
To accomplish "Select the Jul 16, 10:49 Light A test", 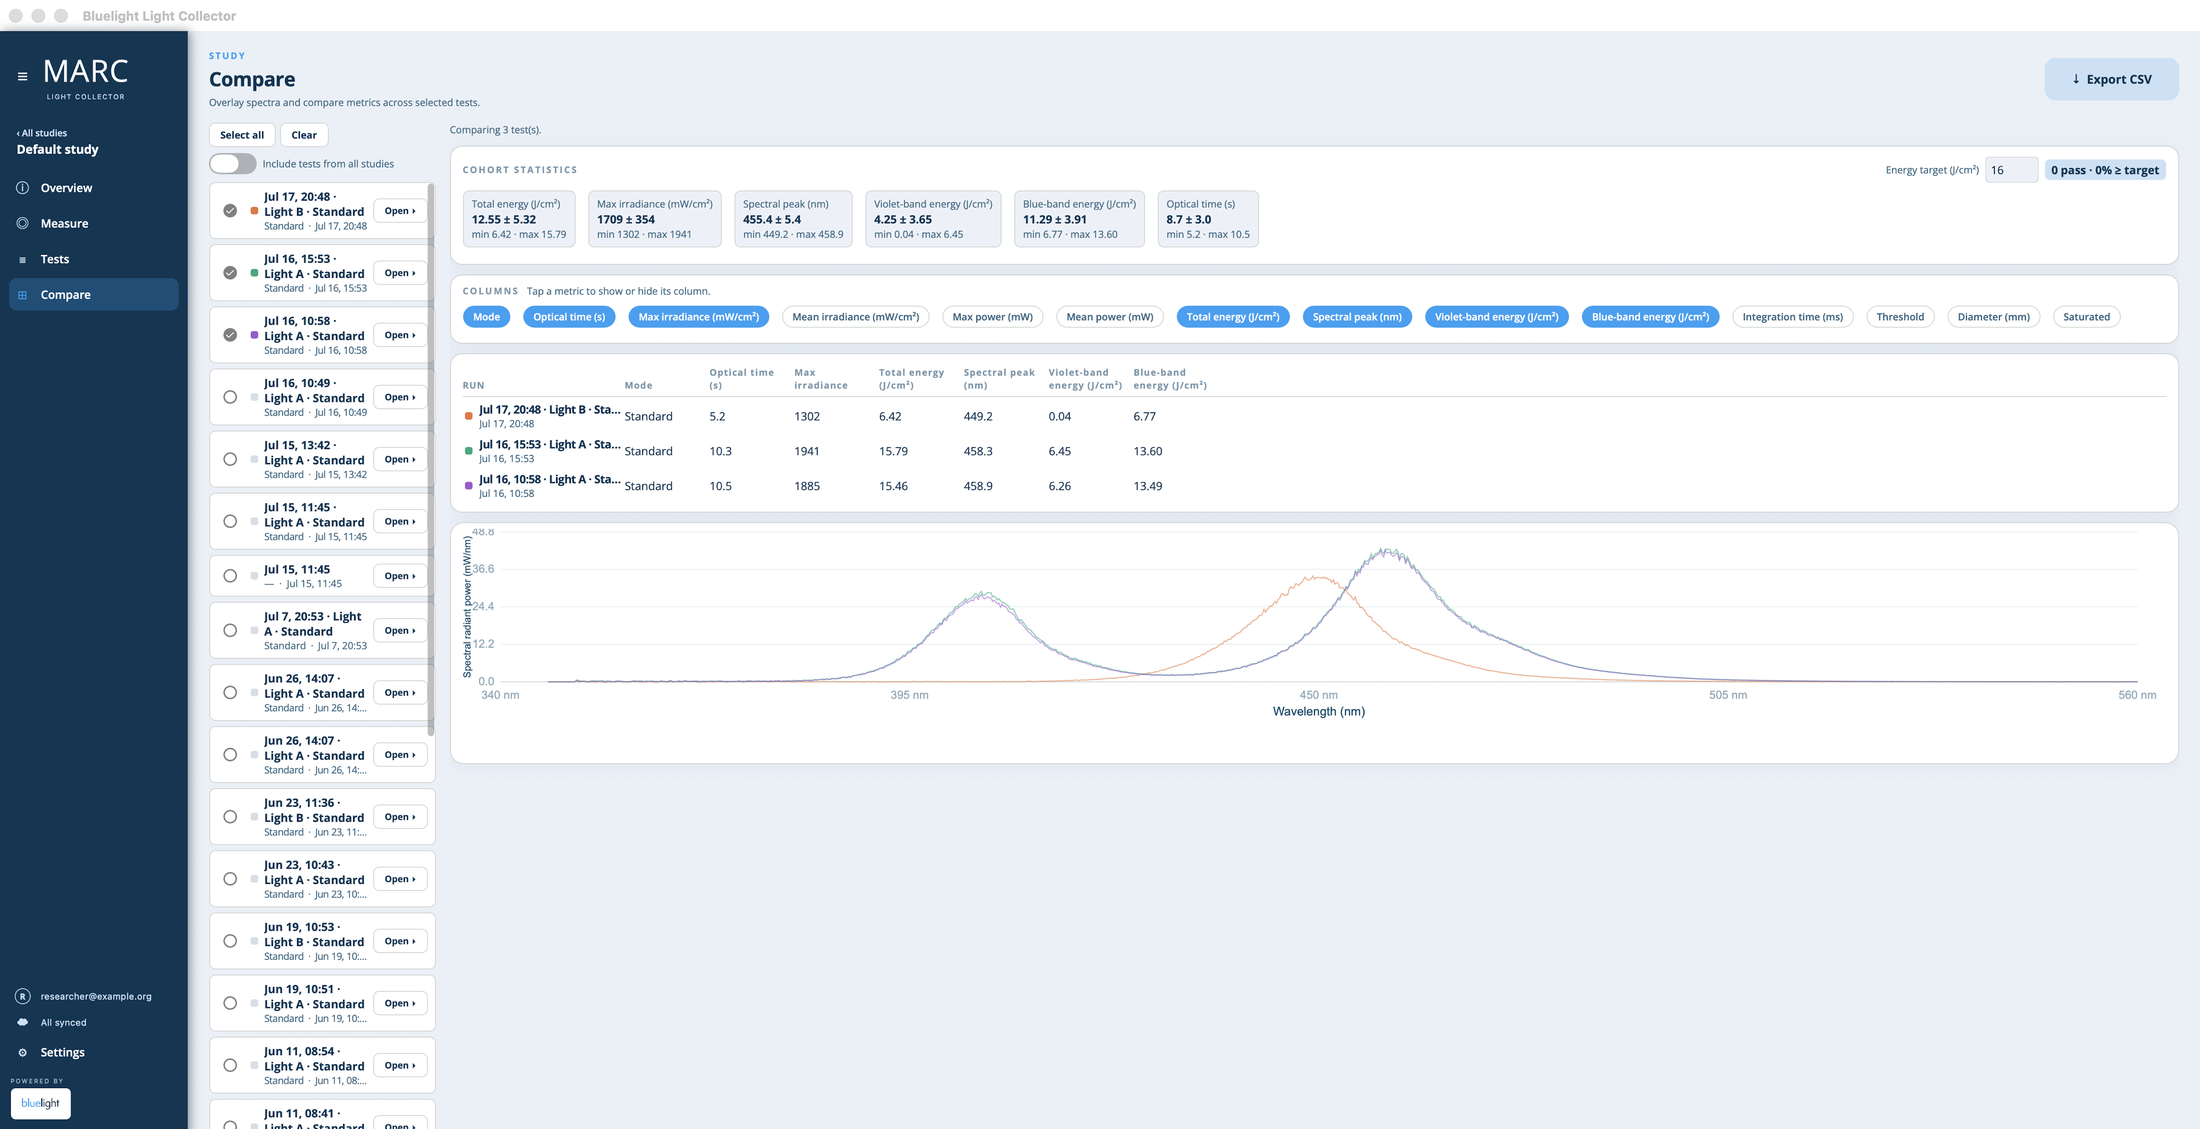I will (230, 397).
